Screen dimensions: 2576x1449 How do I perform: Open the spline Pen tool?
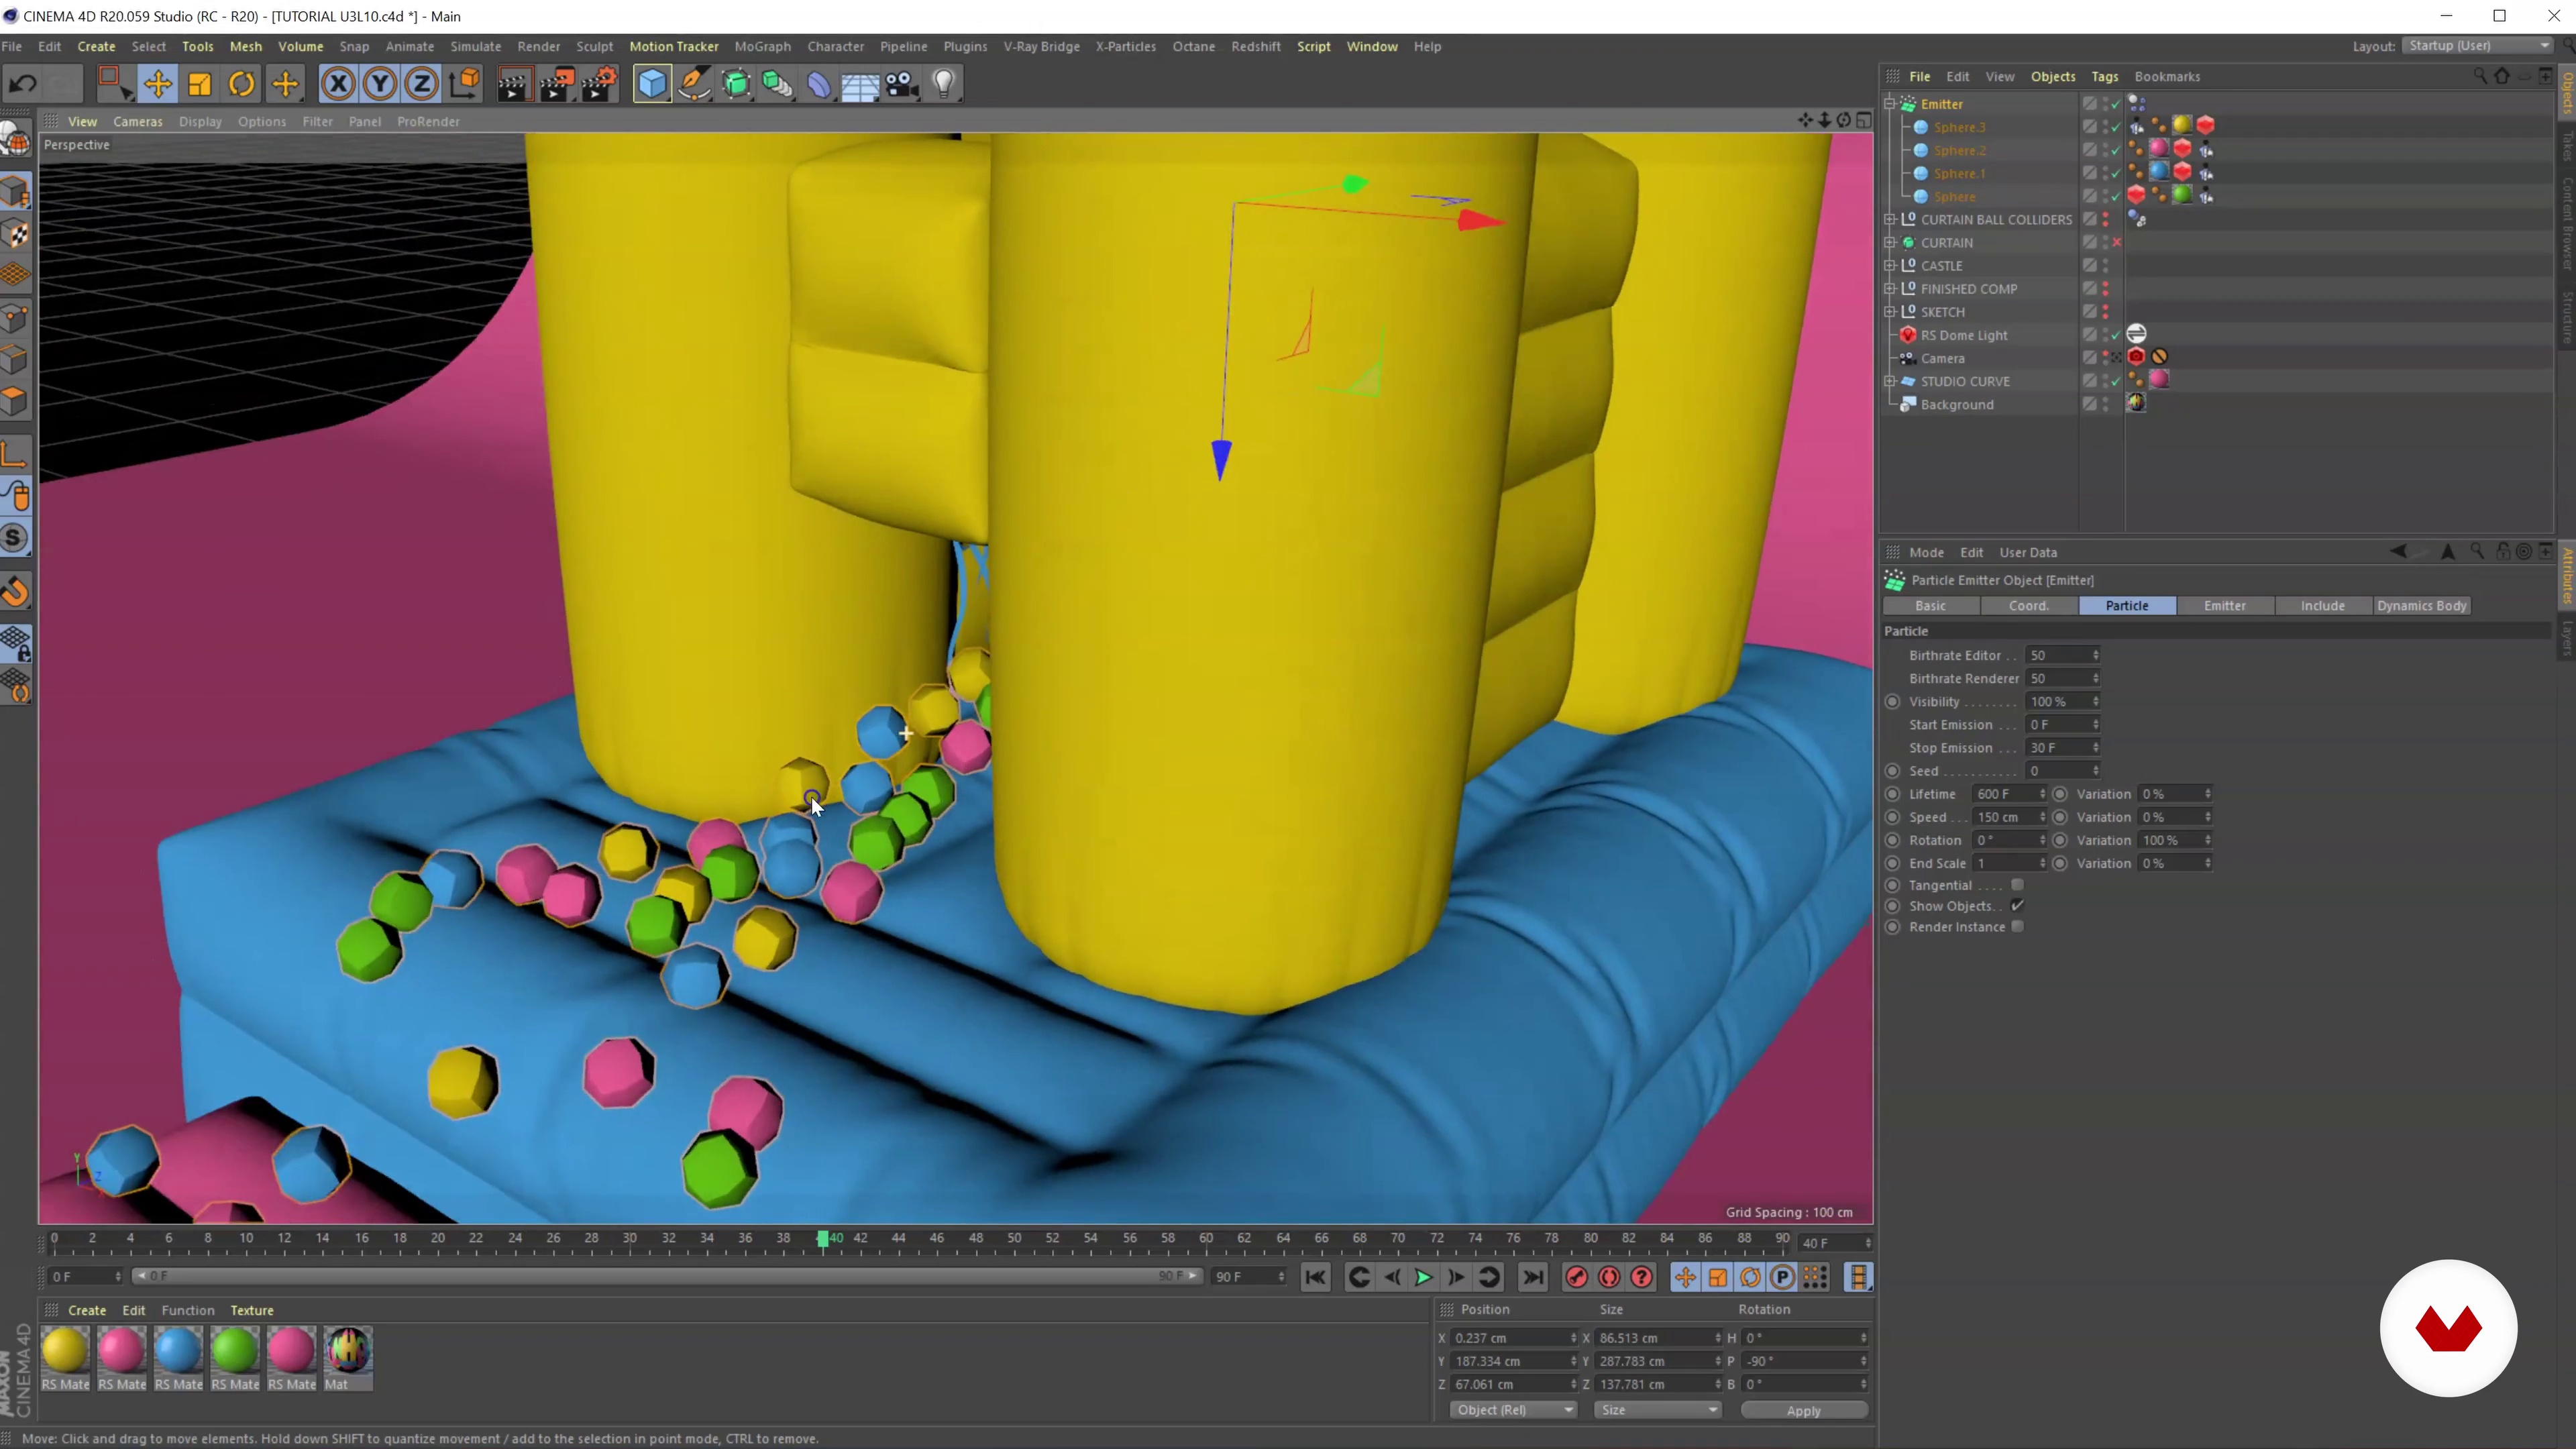pyautogui.click(x=694, y=84)
